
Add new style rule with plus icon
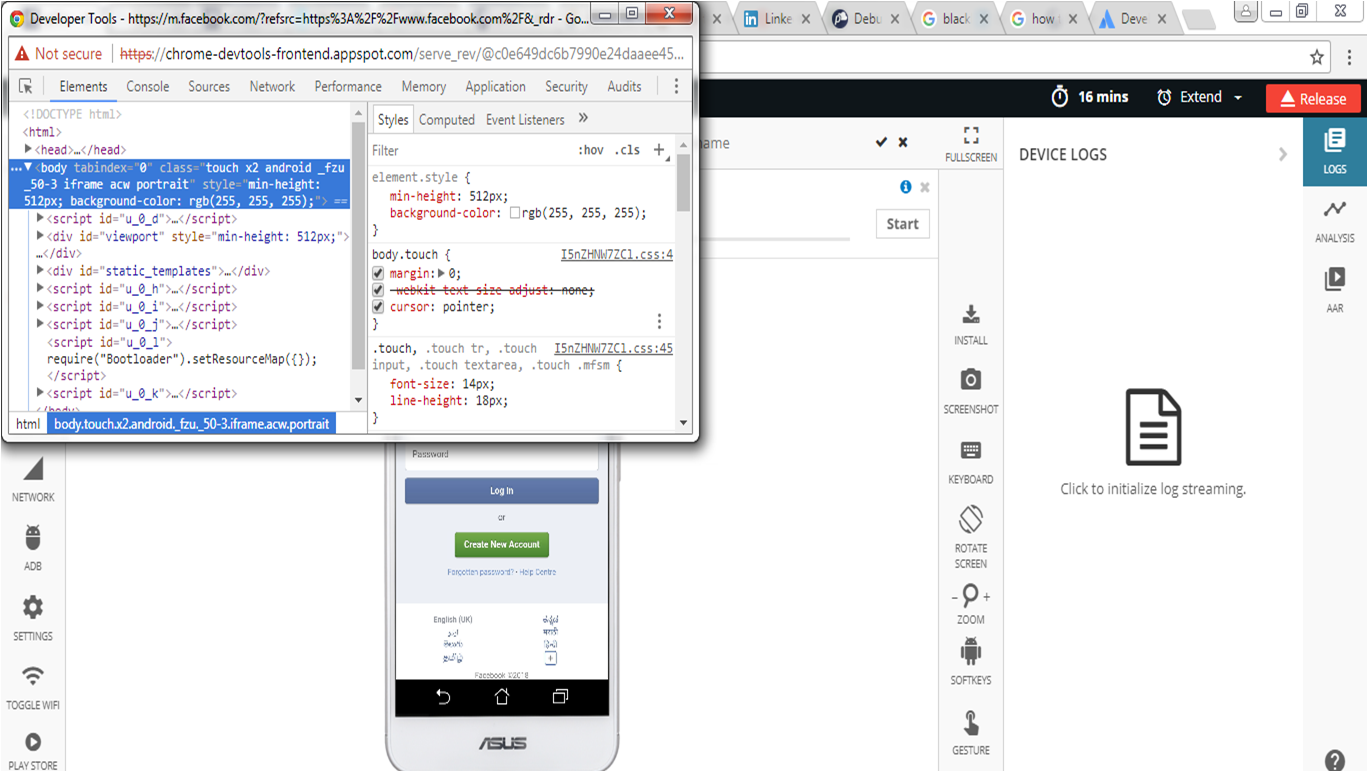click(x=659, y=150)
